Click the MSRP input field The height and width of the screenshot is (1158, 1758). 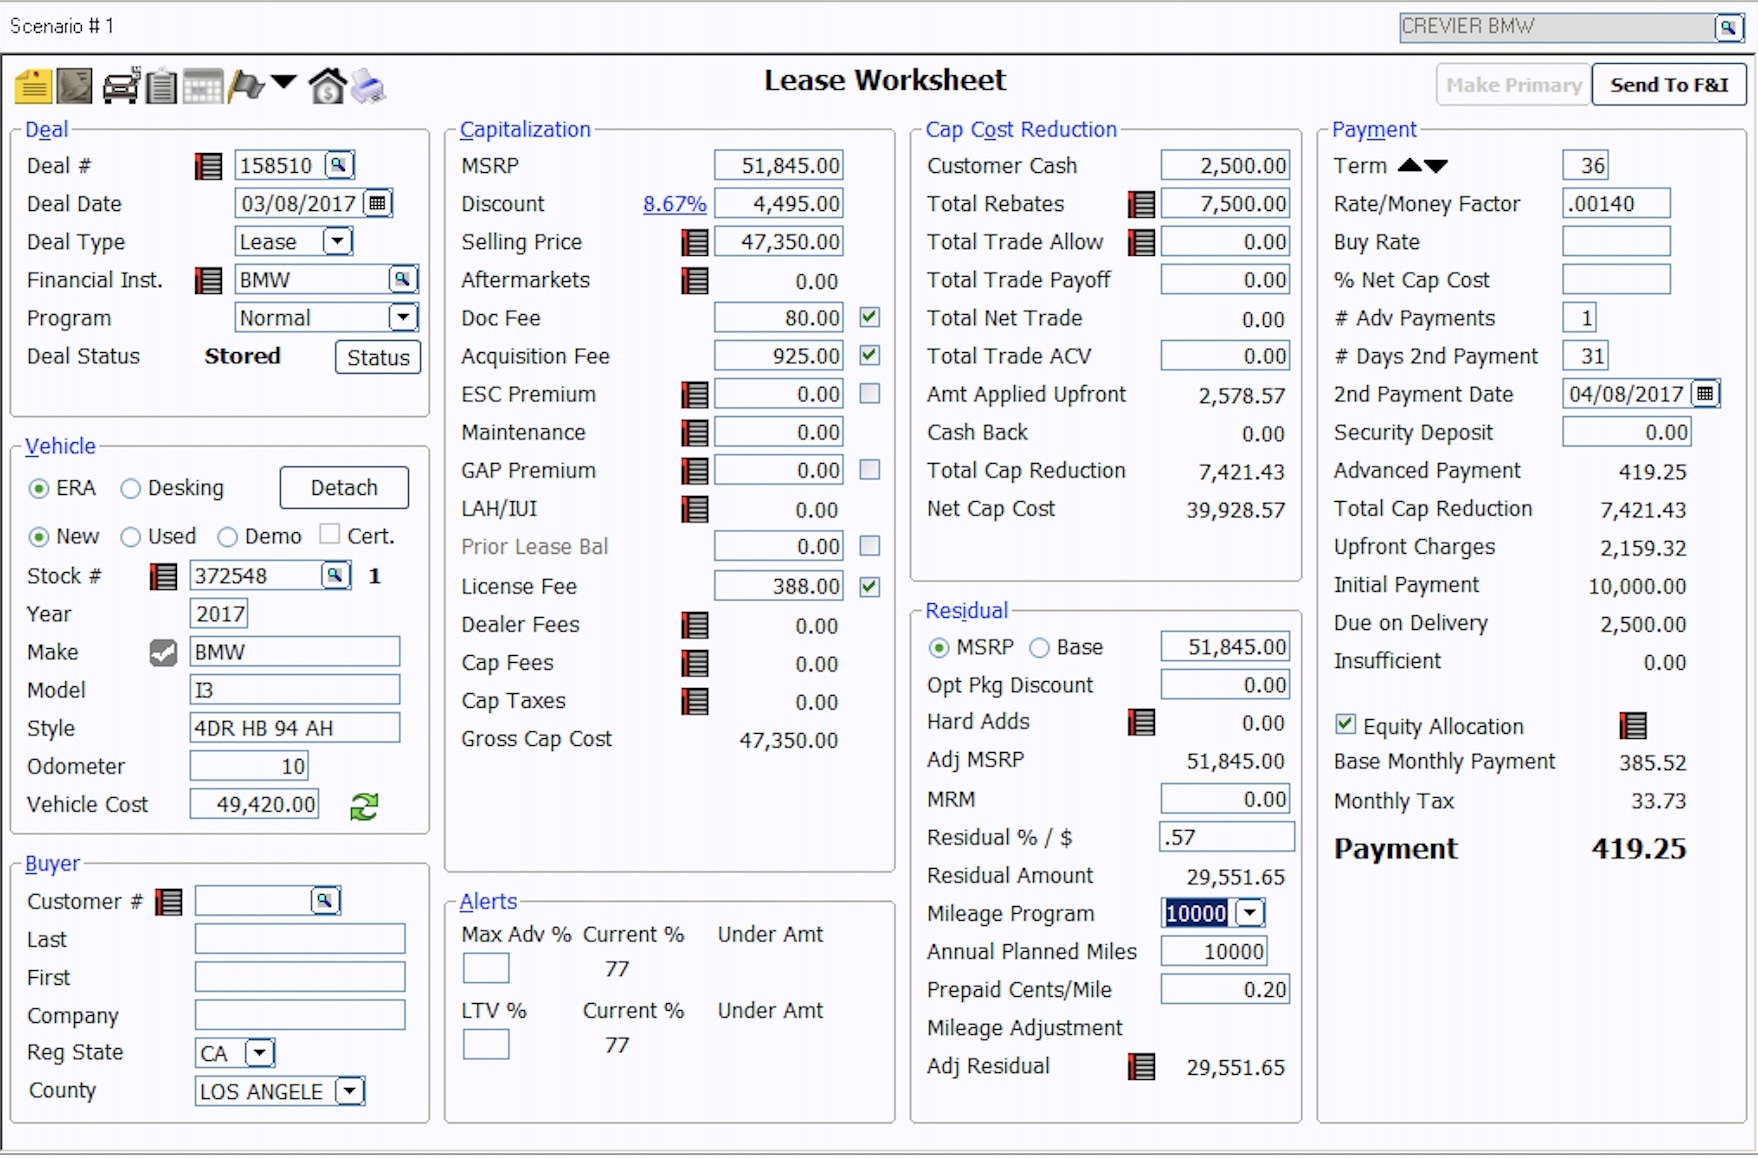pyautogui.click(x=779, y=166)
